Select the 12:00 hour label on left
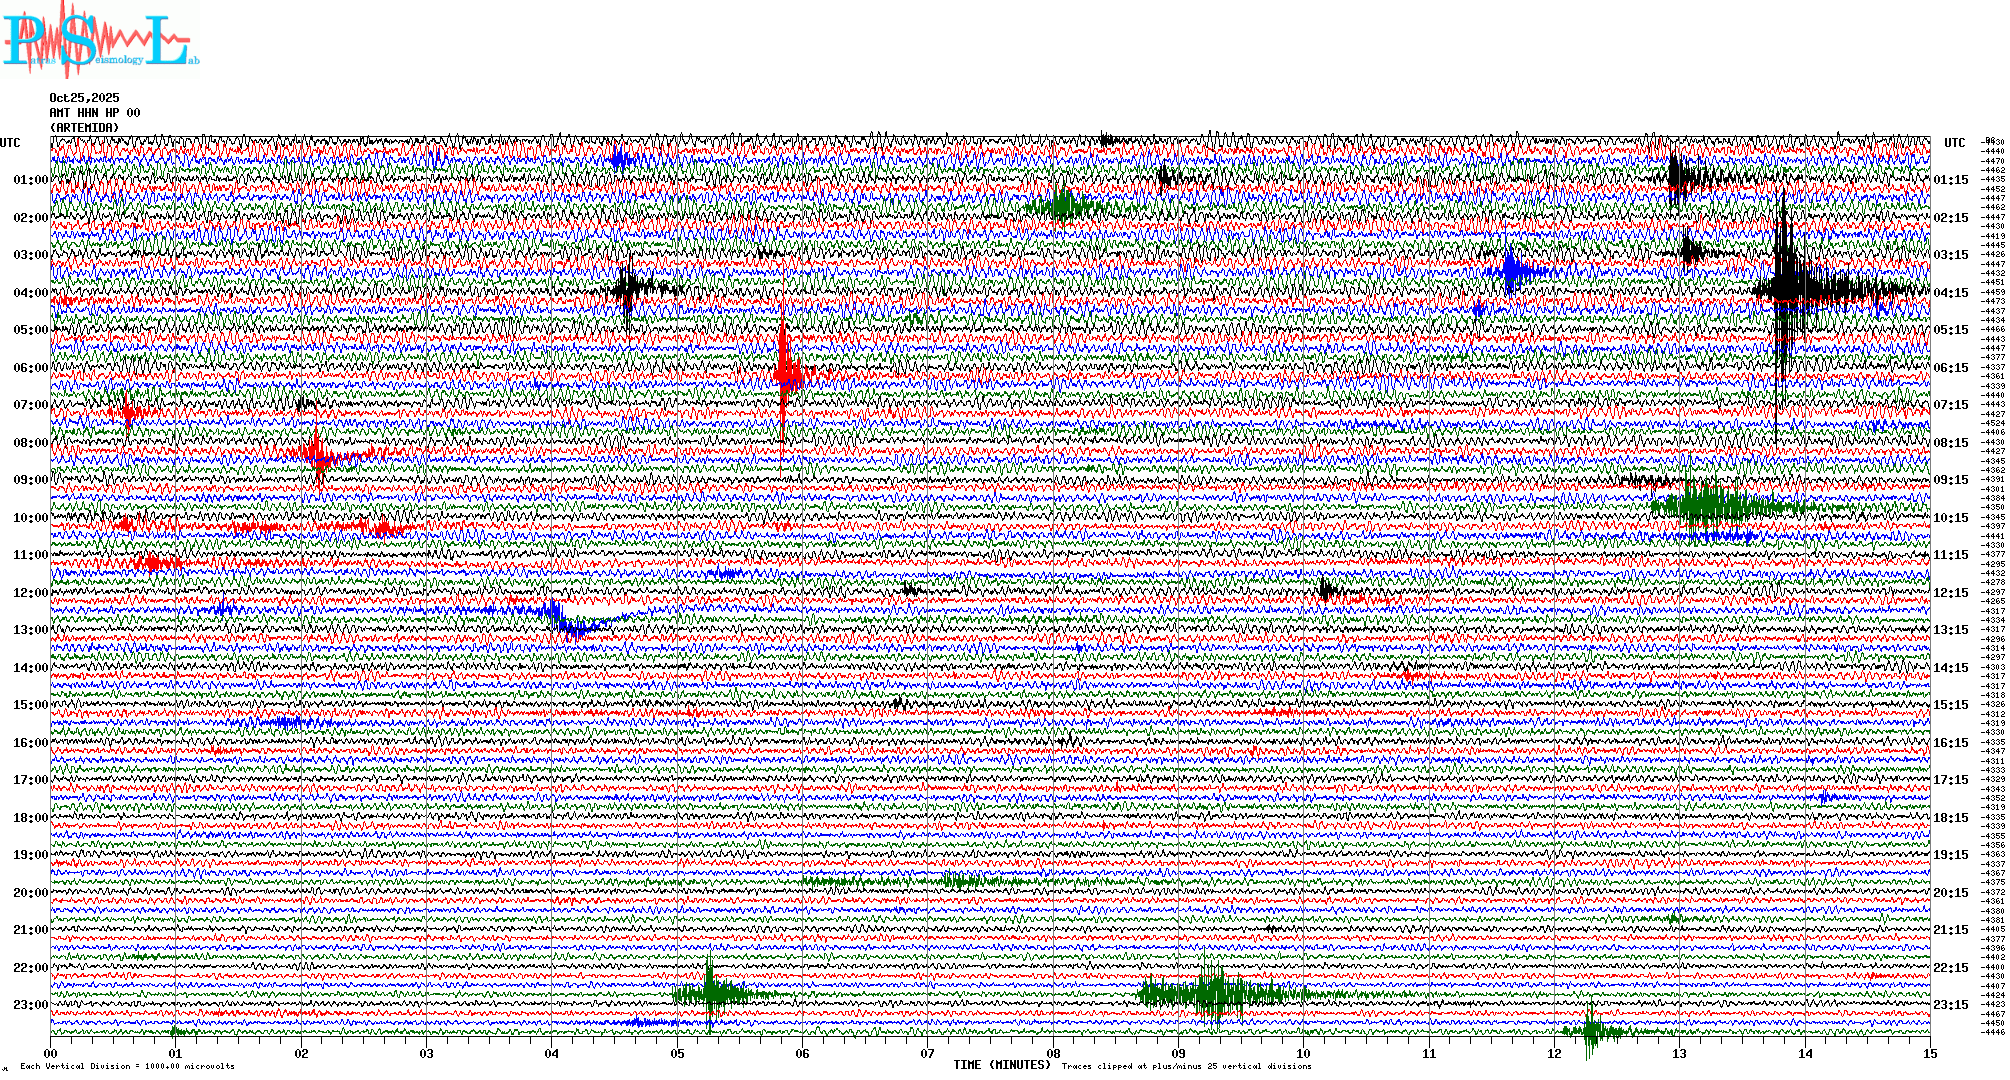2010x1080 pixels. [30, 593]
